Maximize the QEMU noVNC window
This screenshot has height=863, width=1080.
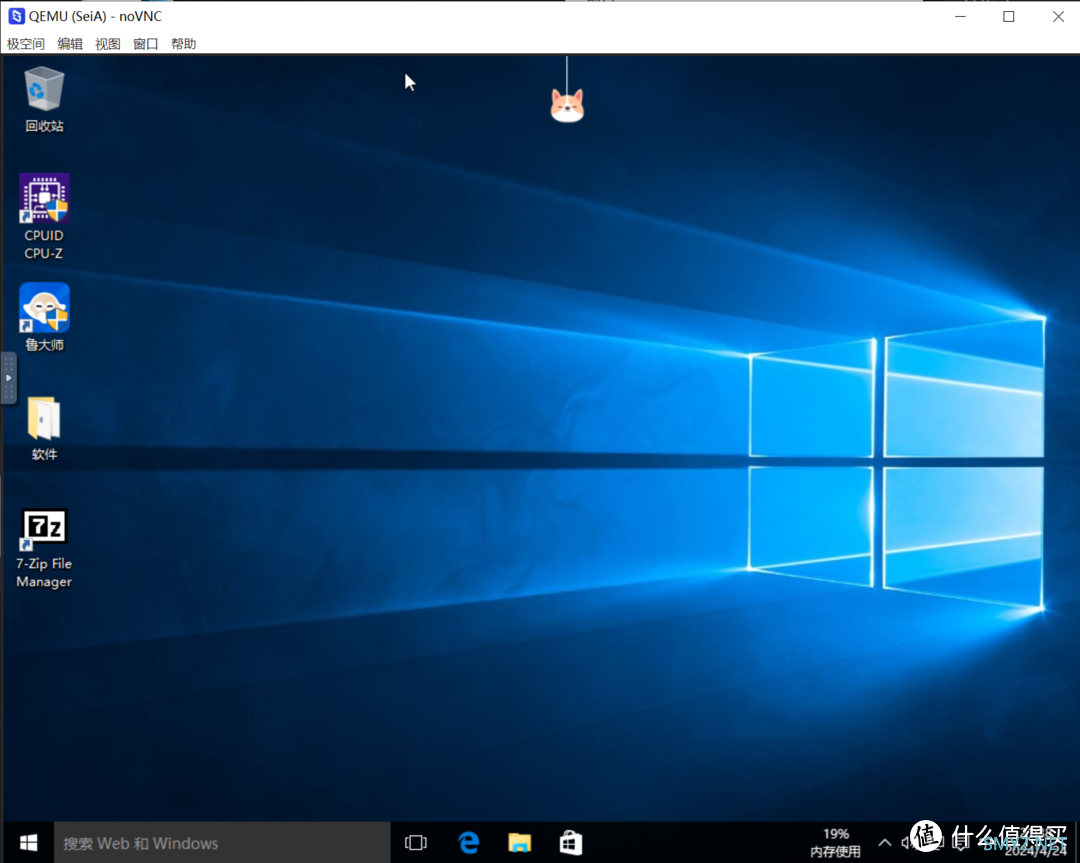1008,16
